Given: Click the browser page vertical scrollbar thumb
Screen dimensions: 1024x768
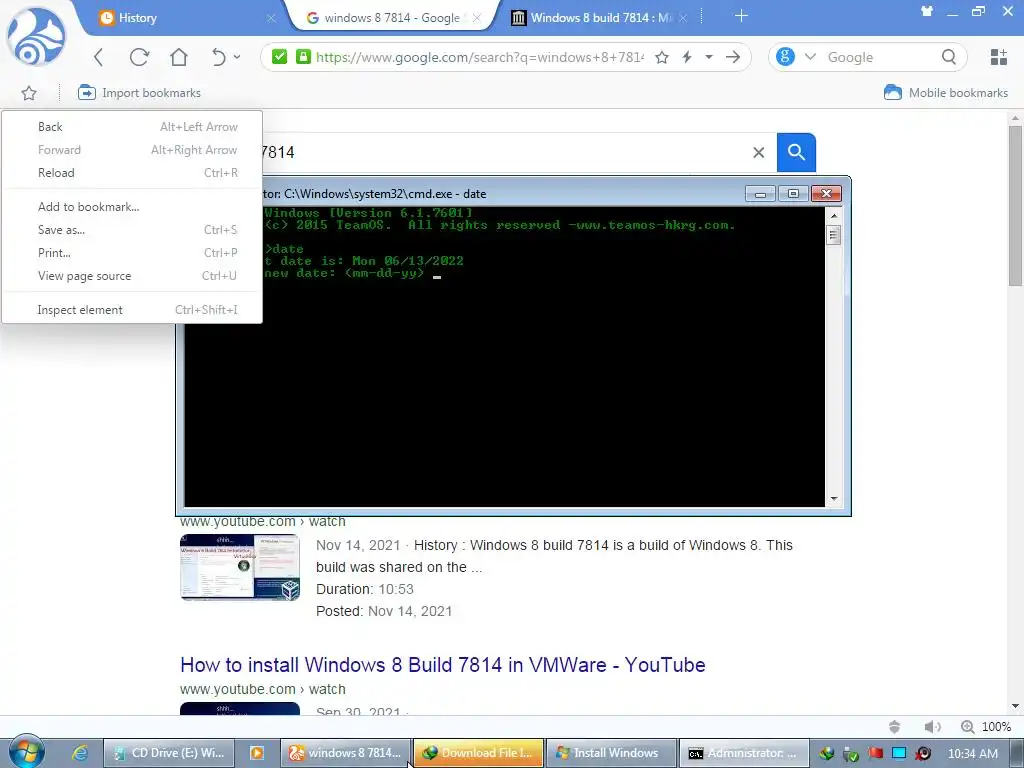Looking at the screenshot, I should coord(1015,205).
